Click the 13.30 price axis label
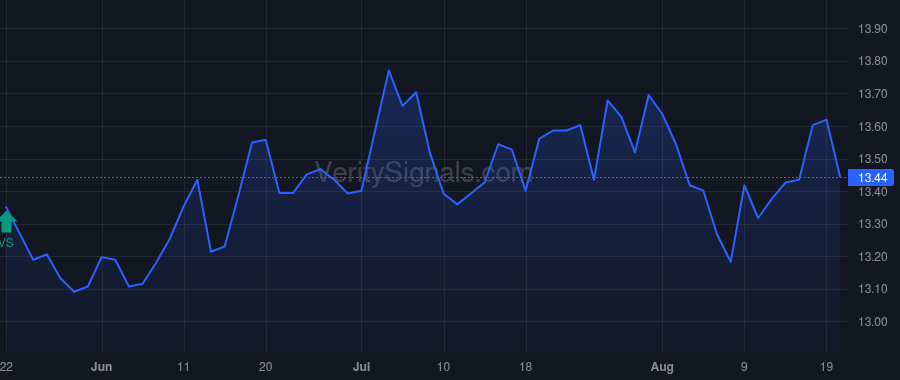Screen dimensions: 900x380 [872, 224]
